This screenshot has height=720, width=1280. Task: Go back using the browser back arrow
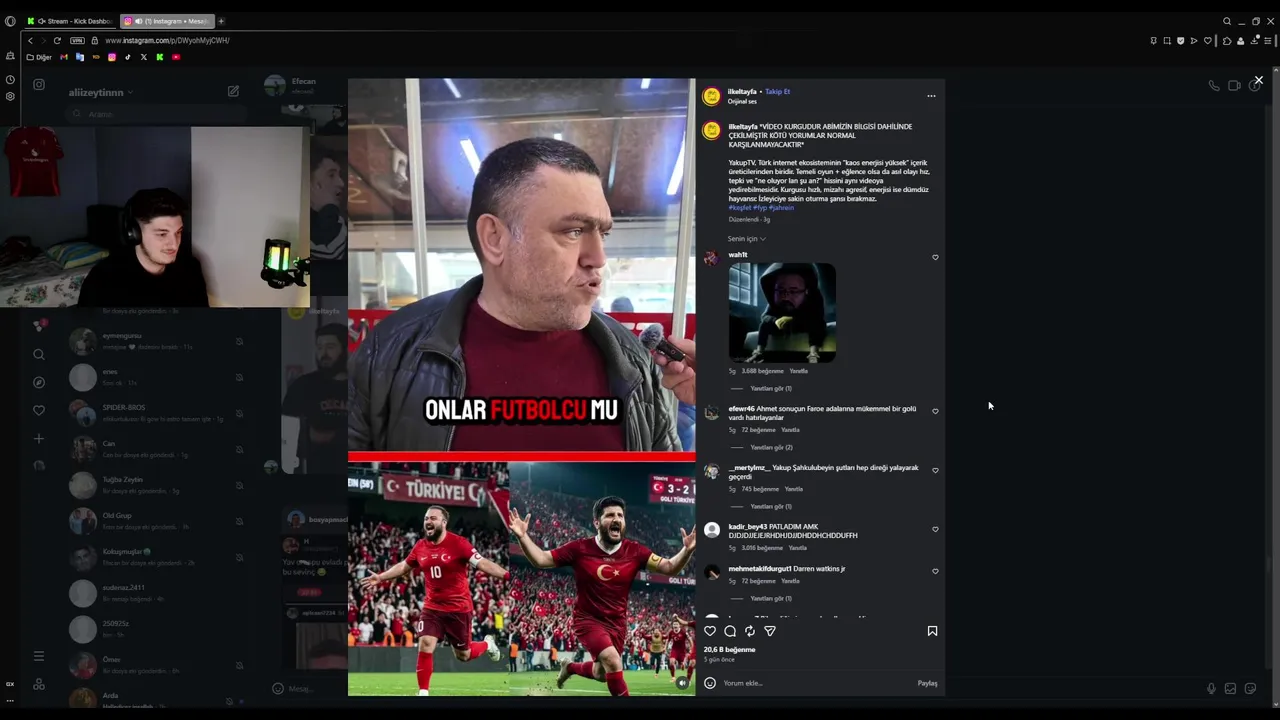30,41
